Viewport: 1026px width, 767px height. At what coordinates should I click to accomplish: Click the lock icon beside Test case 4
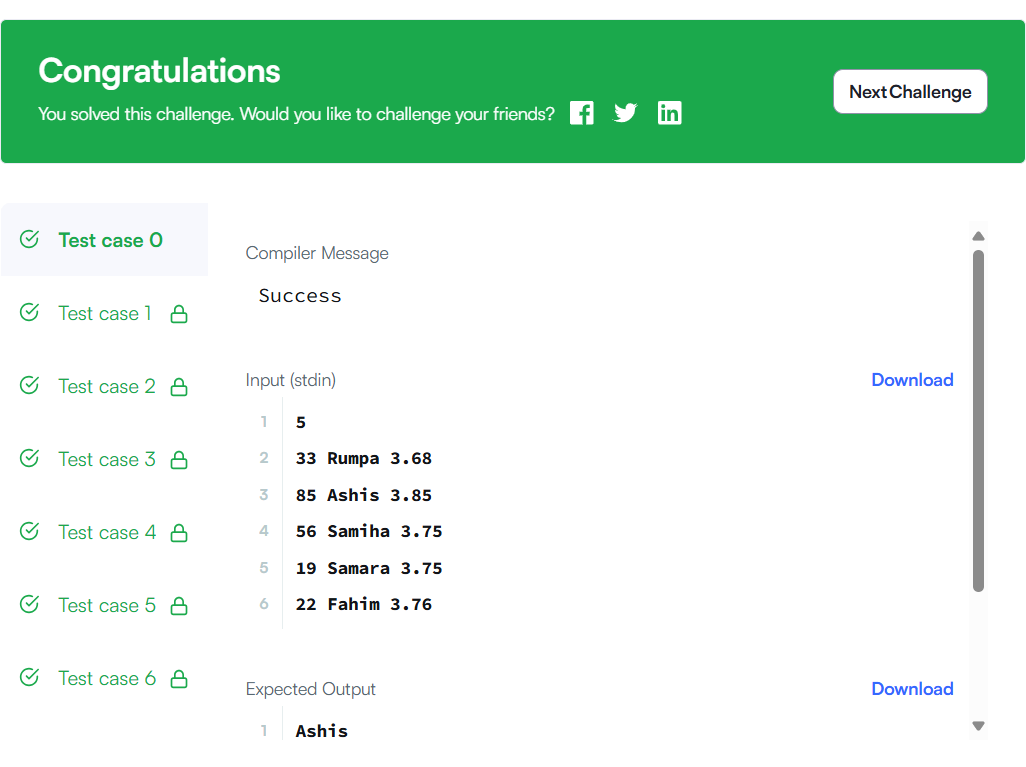(179, 533)
